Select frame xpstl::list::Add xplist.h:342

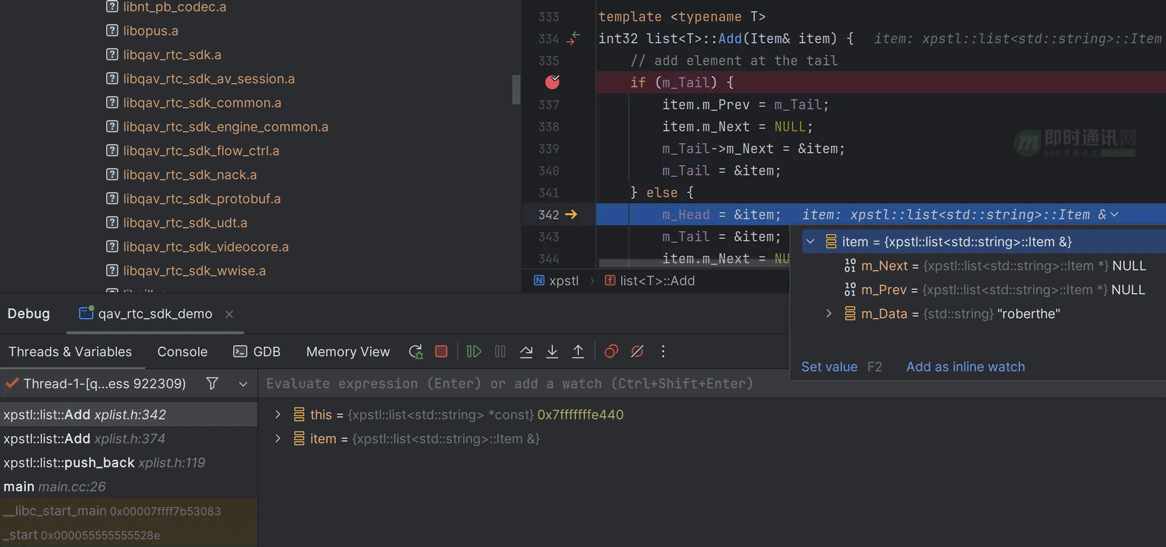(x=129, y=415)
